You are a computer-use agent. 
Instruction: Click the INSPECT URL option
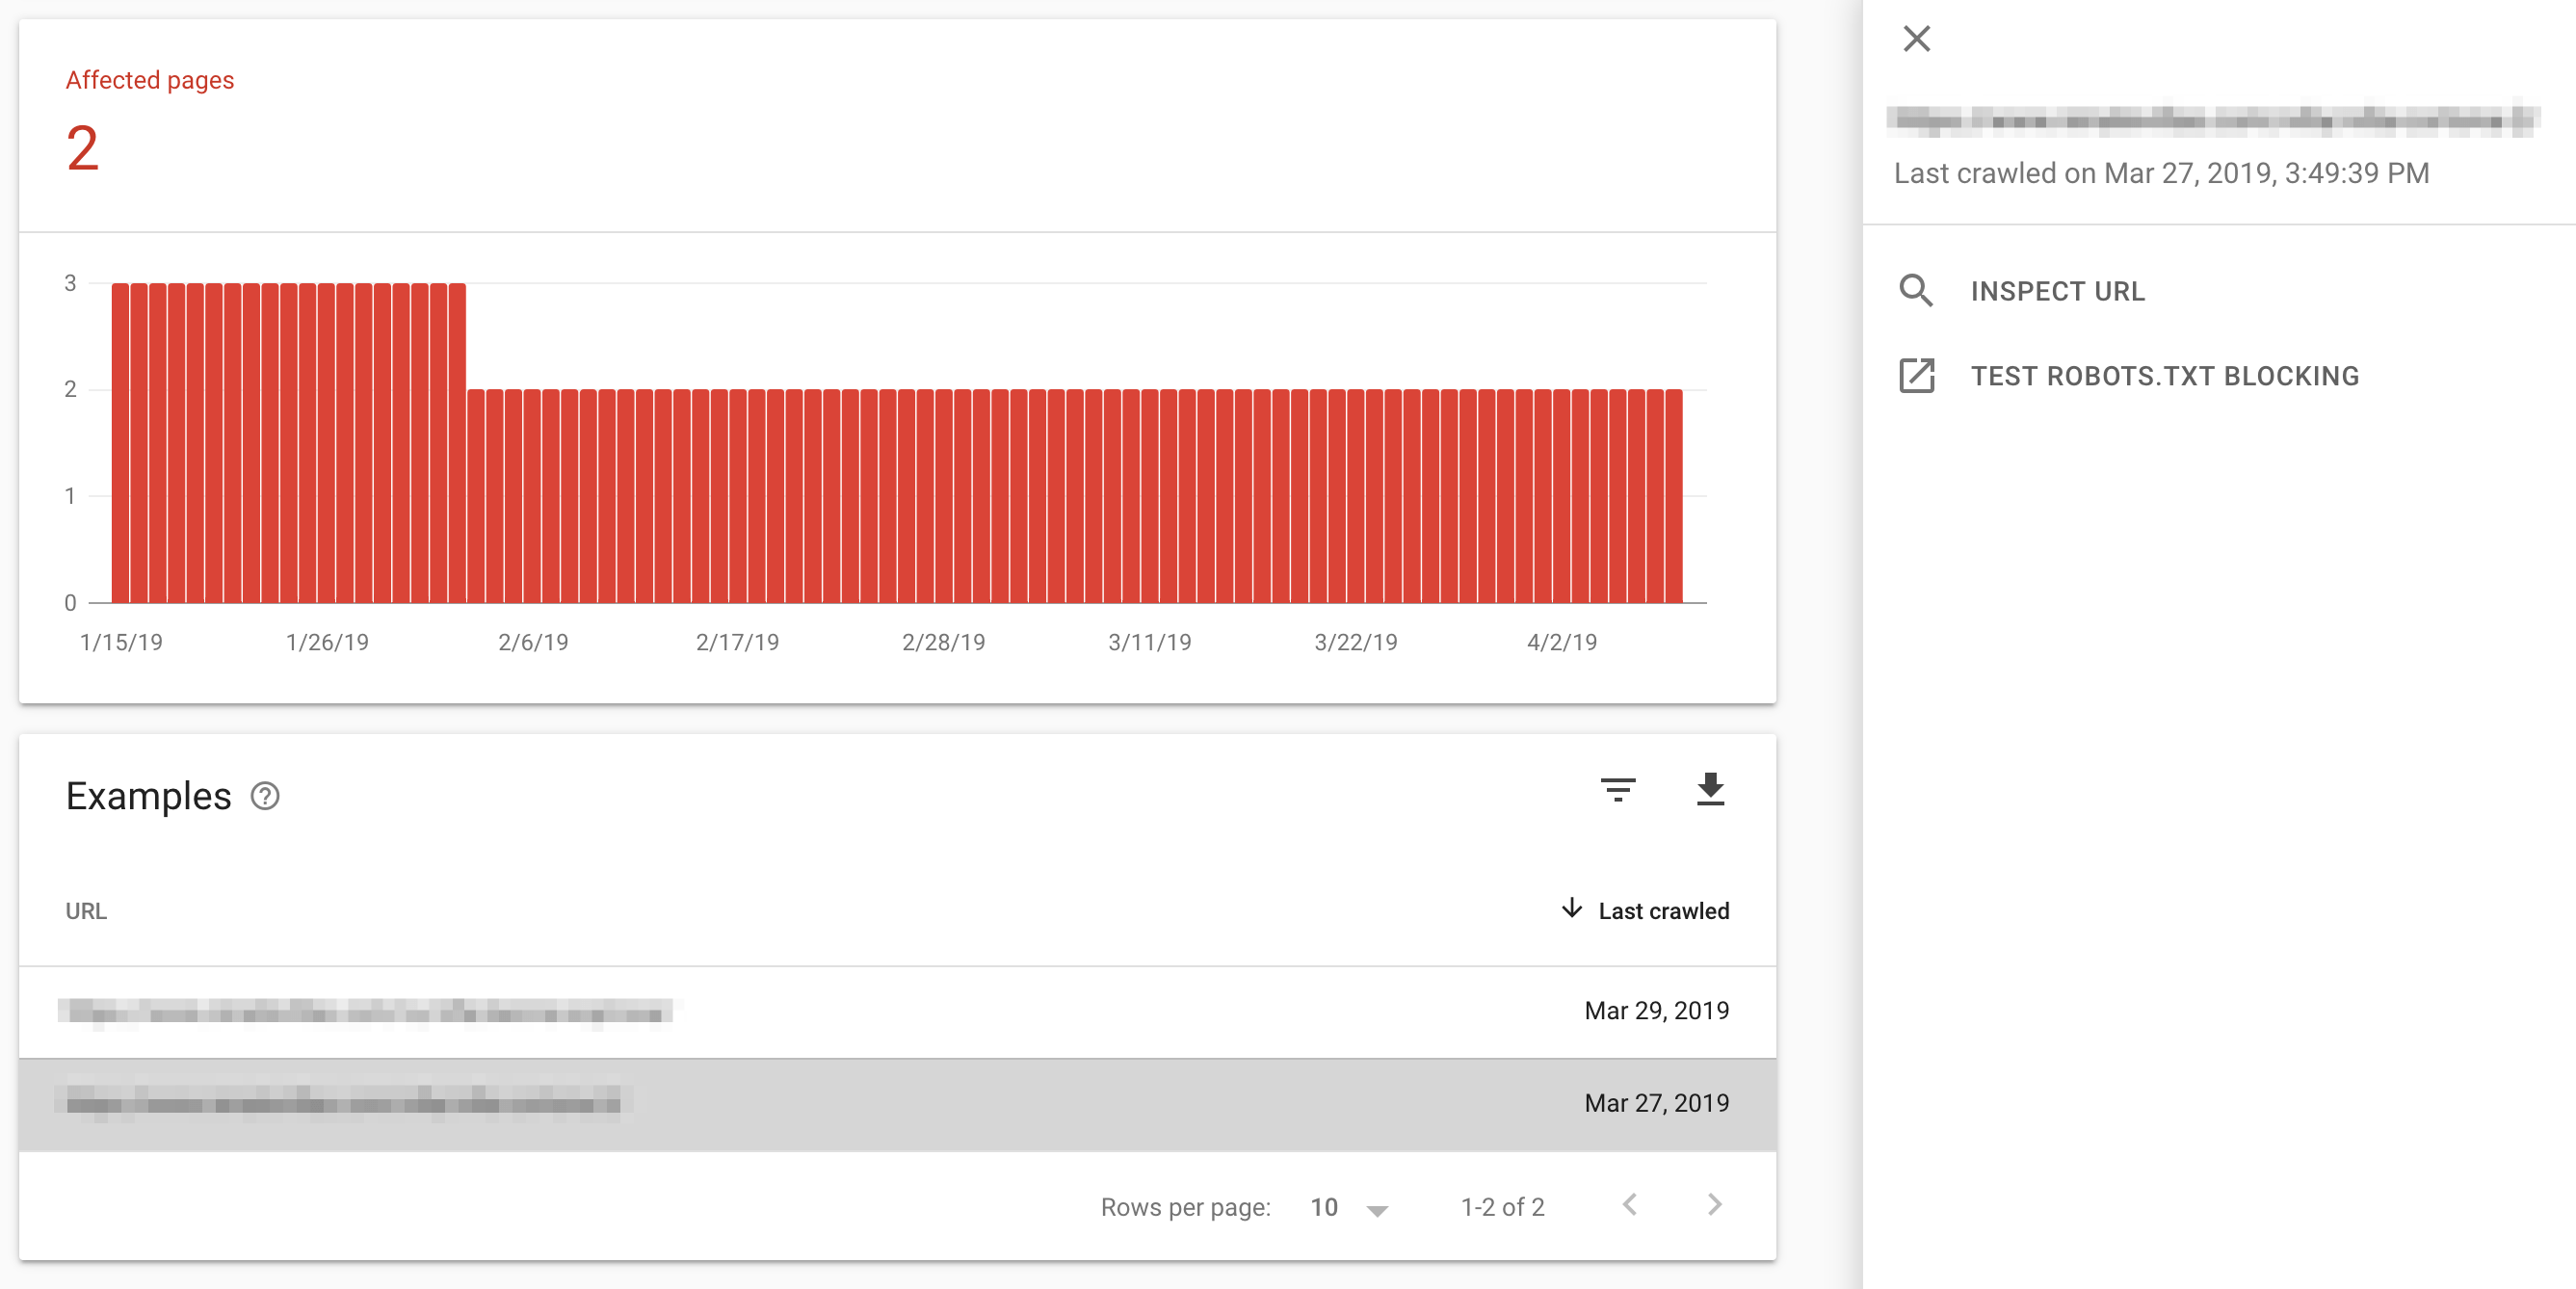(x=2057, y=291)
